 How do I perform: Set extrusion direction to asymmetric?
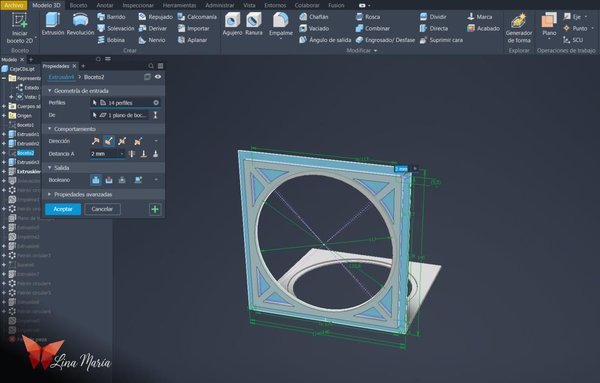tap(138, 141)
